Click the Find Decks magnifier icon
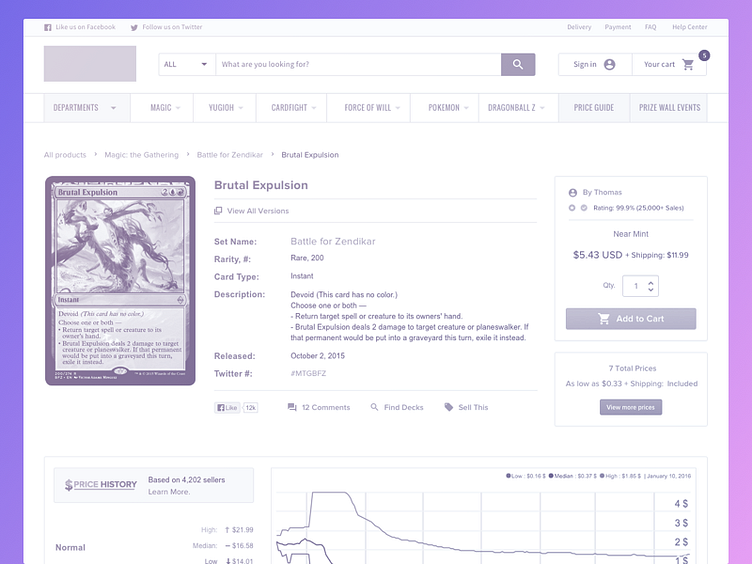The image size is (752, 564). coord(374,407)
